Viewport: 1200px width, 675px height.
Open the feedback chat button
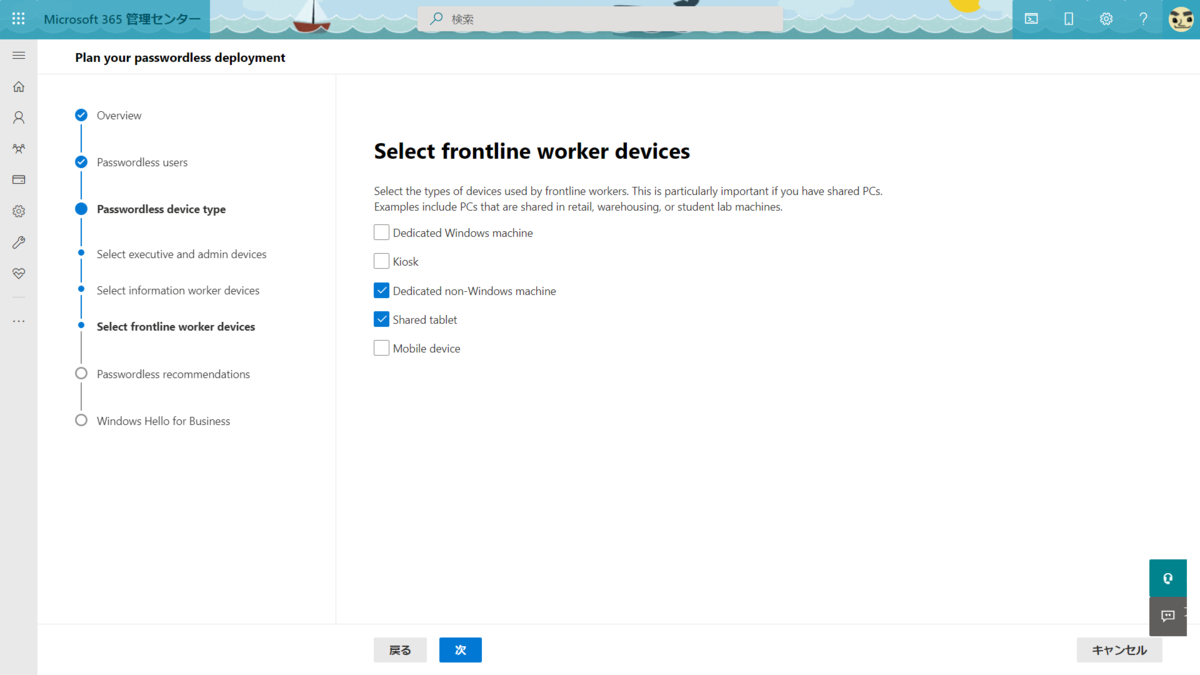pyautogui.click(x=1168, y=616)
